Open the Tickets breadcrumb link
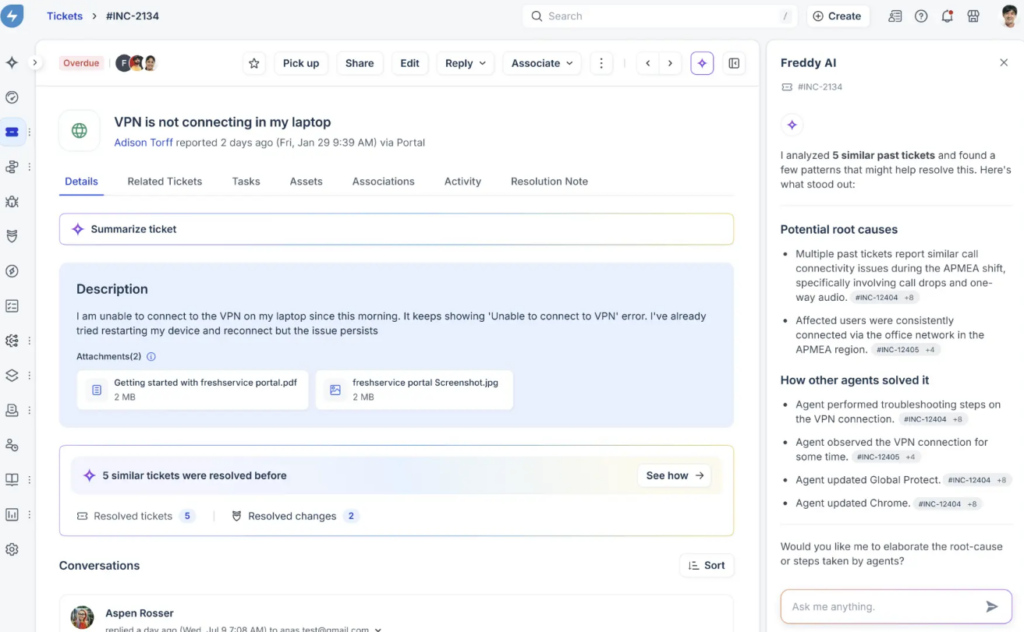 coord(65,16)
